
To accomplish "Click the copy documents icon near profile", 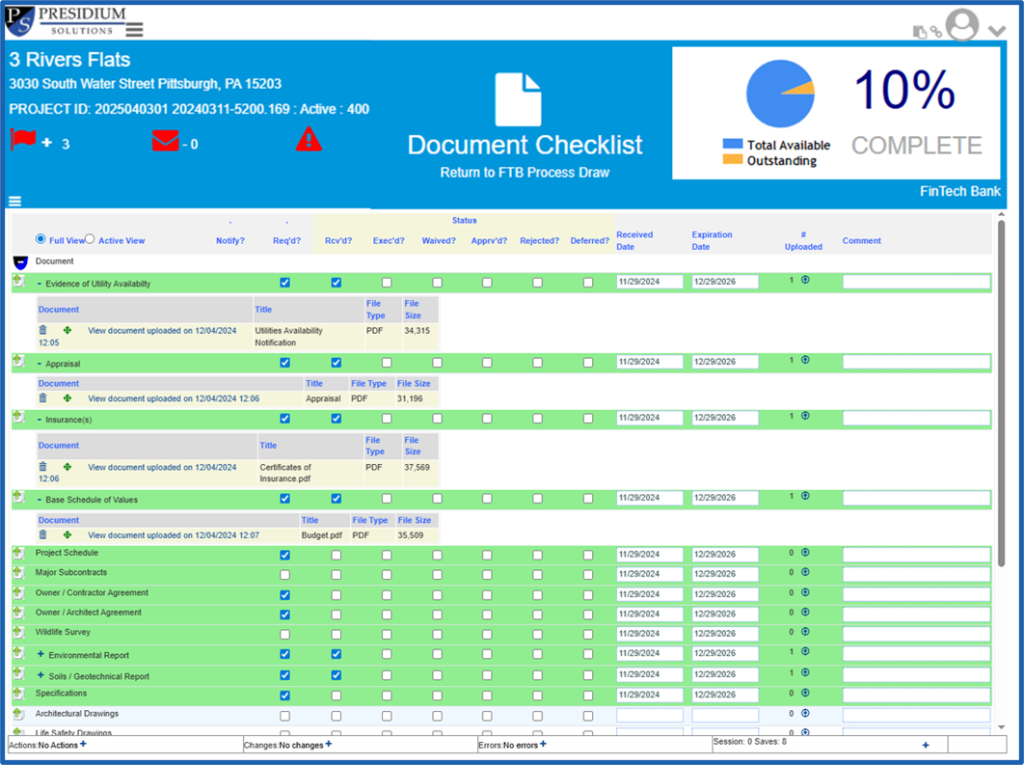I will [920, 31].
